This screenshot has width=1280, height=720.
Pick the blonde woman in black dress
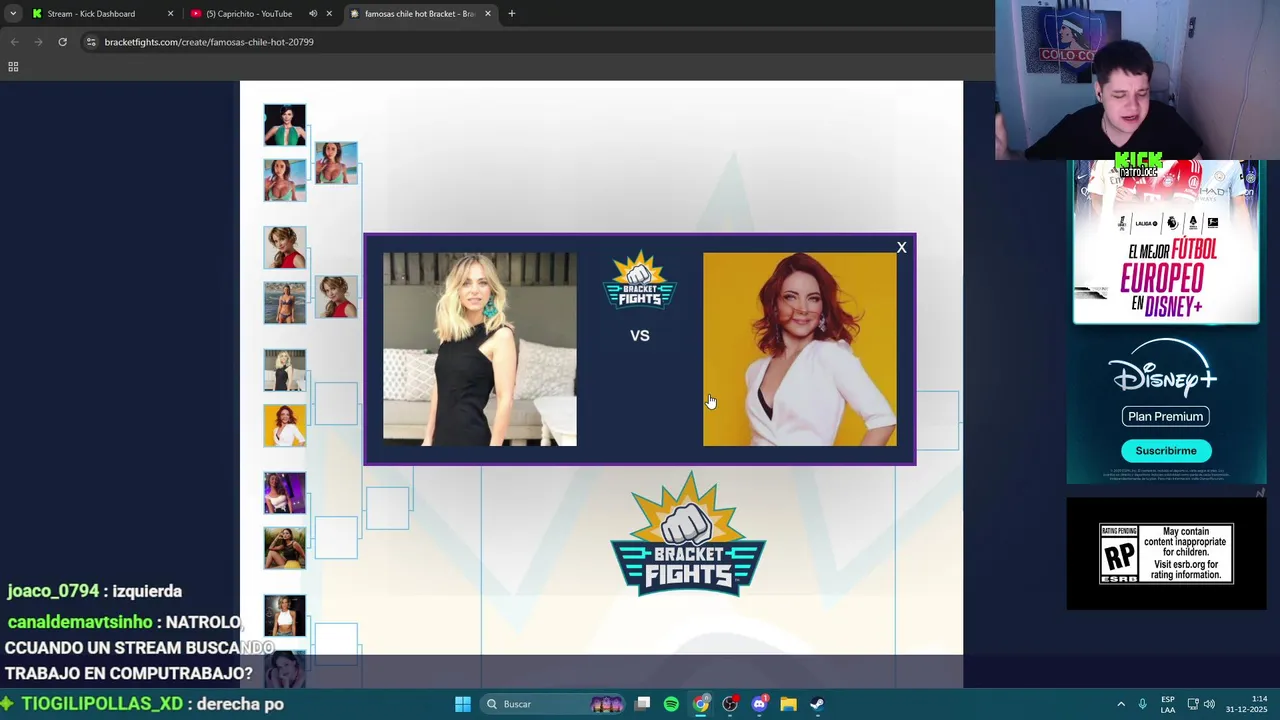pos(480,349)
